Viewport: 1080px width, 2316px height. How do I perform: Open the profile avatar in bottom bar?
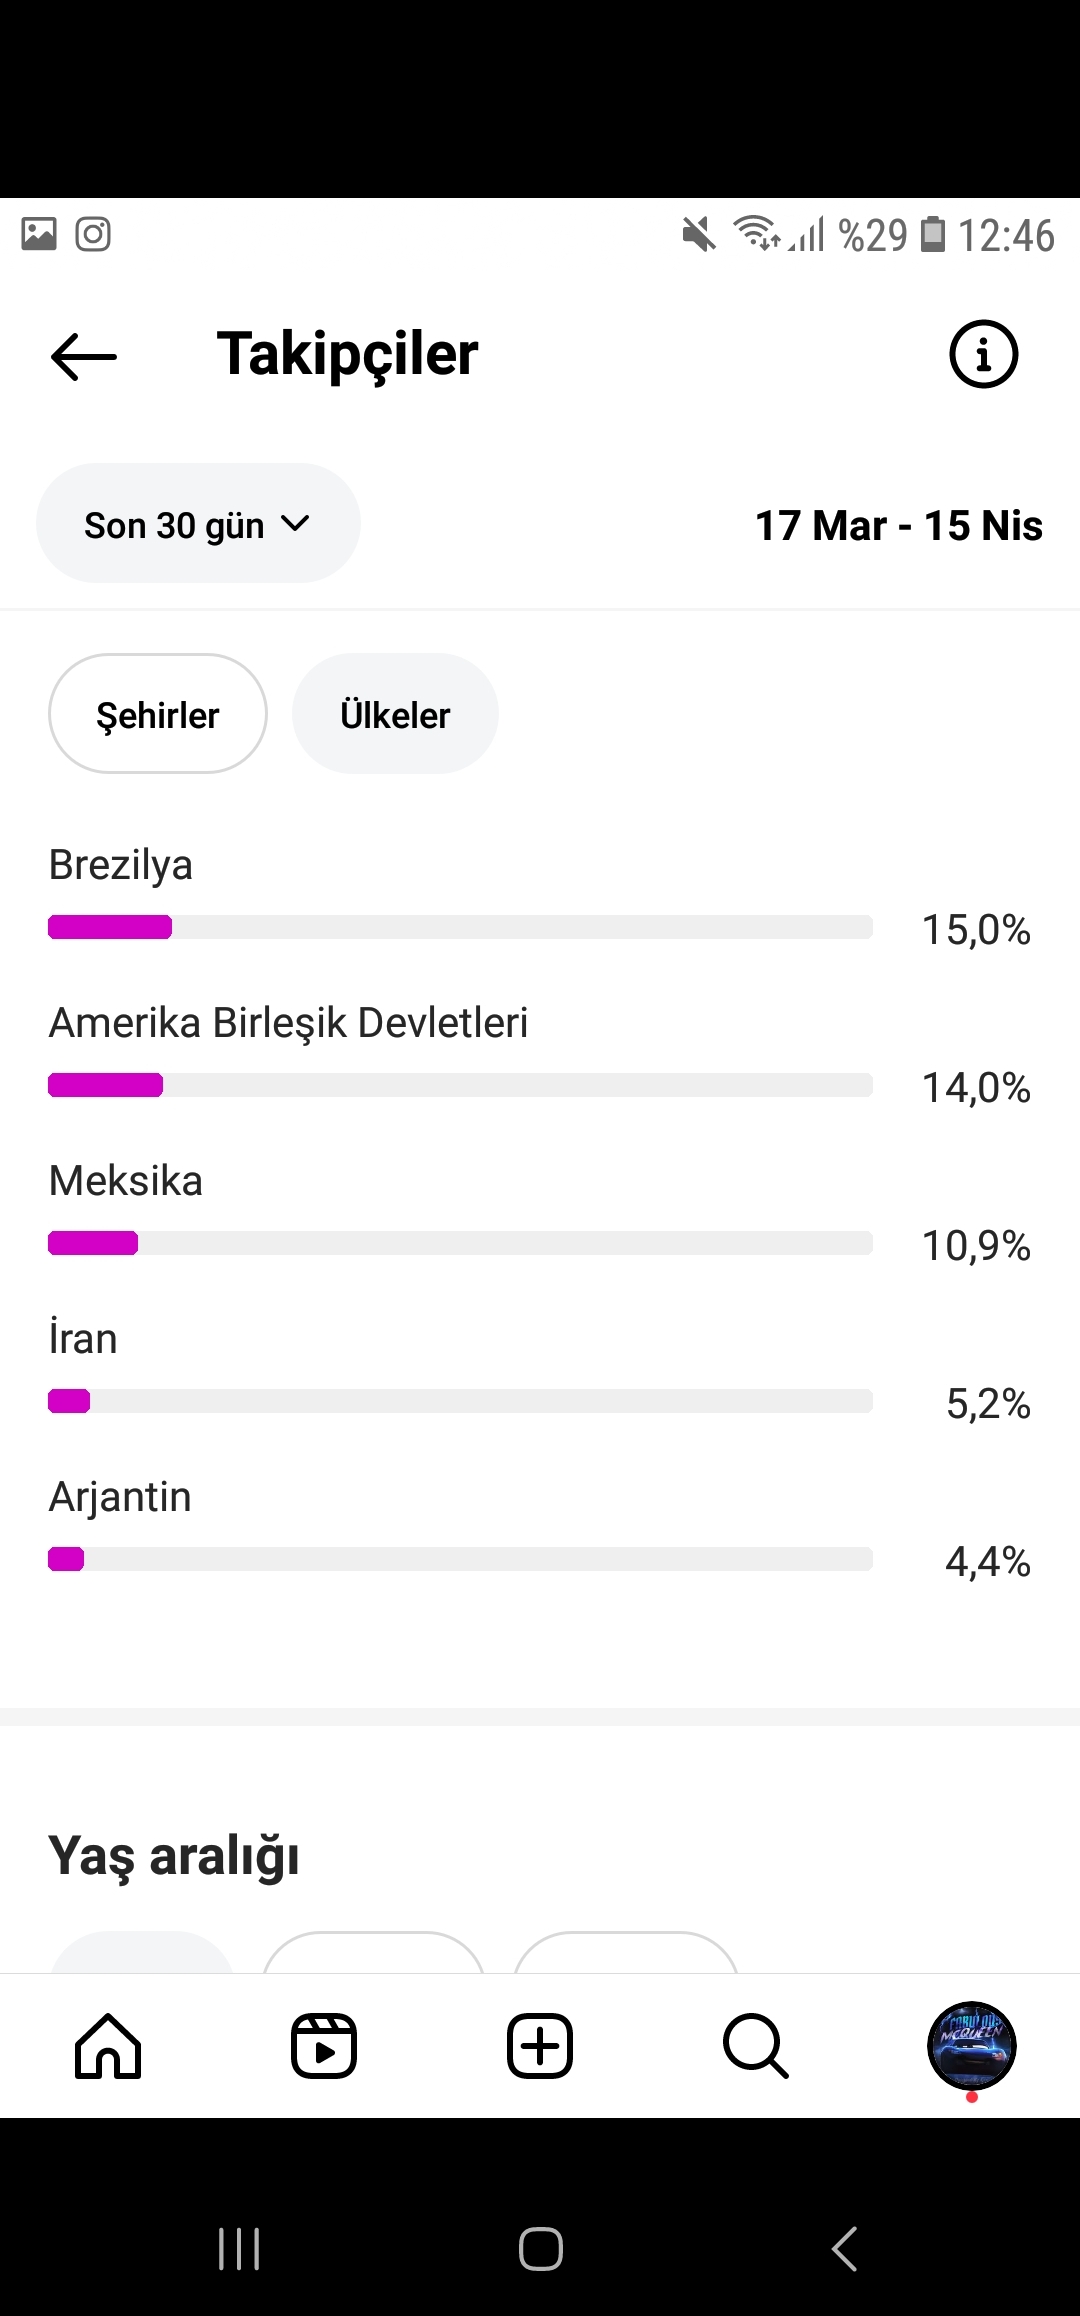(x=972, y=2046)
